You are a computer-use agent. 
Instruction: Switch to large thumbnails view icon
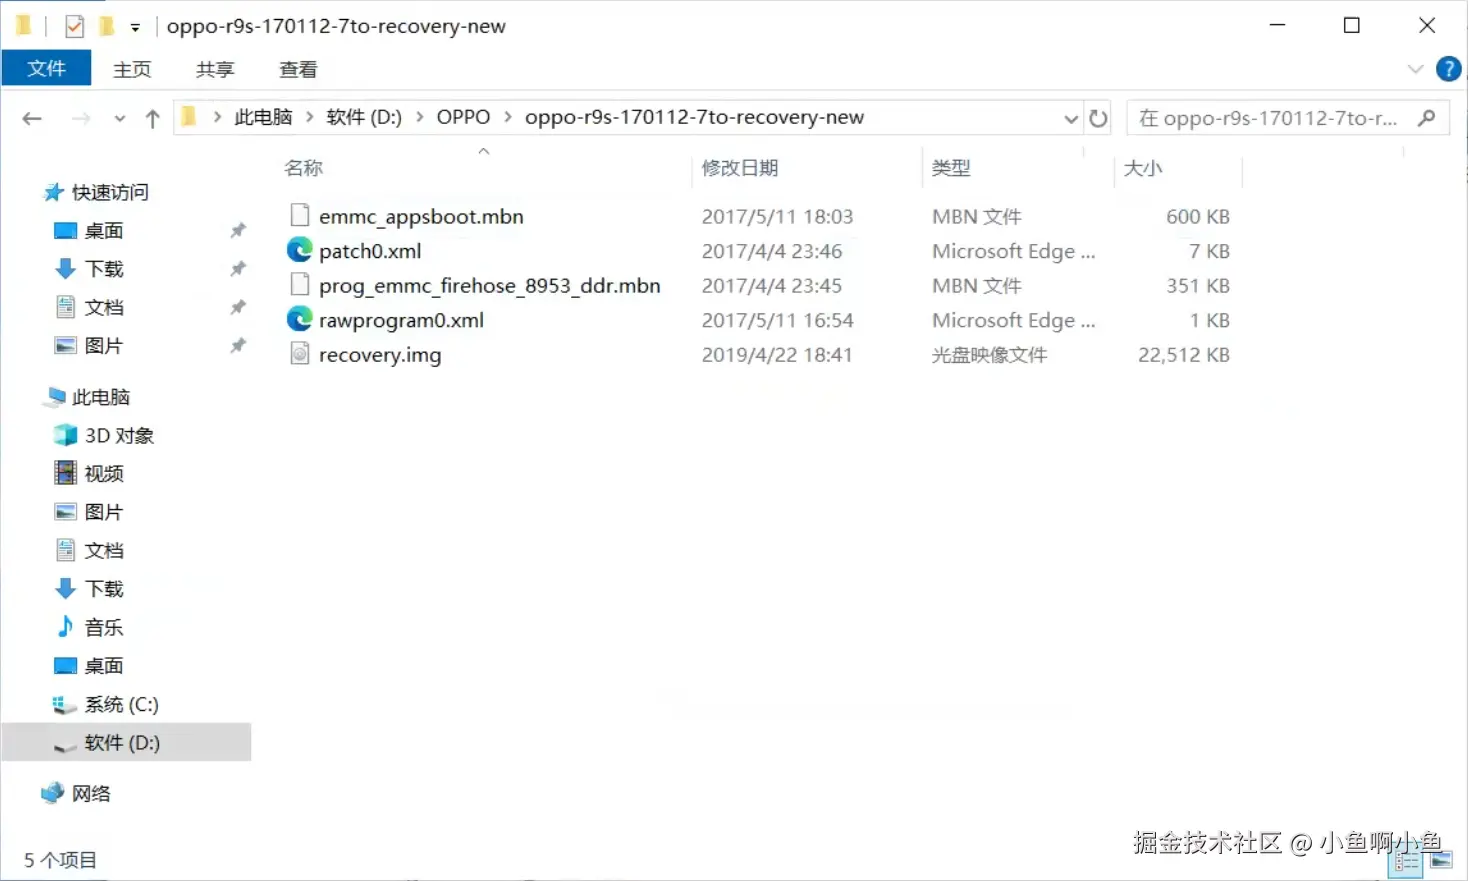(x=1441, y=862)
